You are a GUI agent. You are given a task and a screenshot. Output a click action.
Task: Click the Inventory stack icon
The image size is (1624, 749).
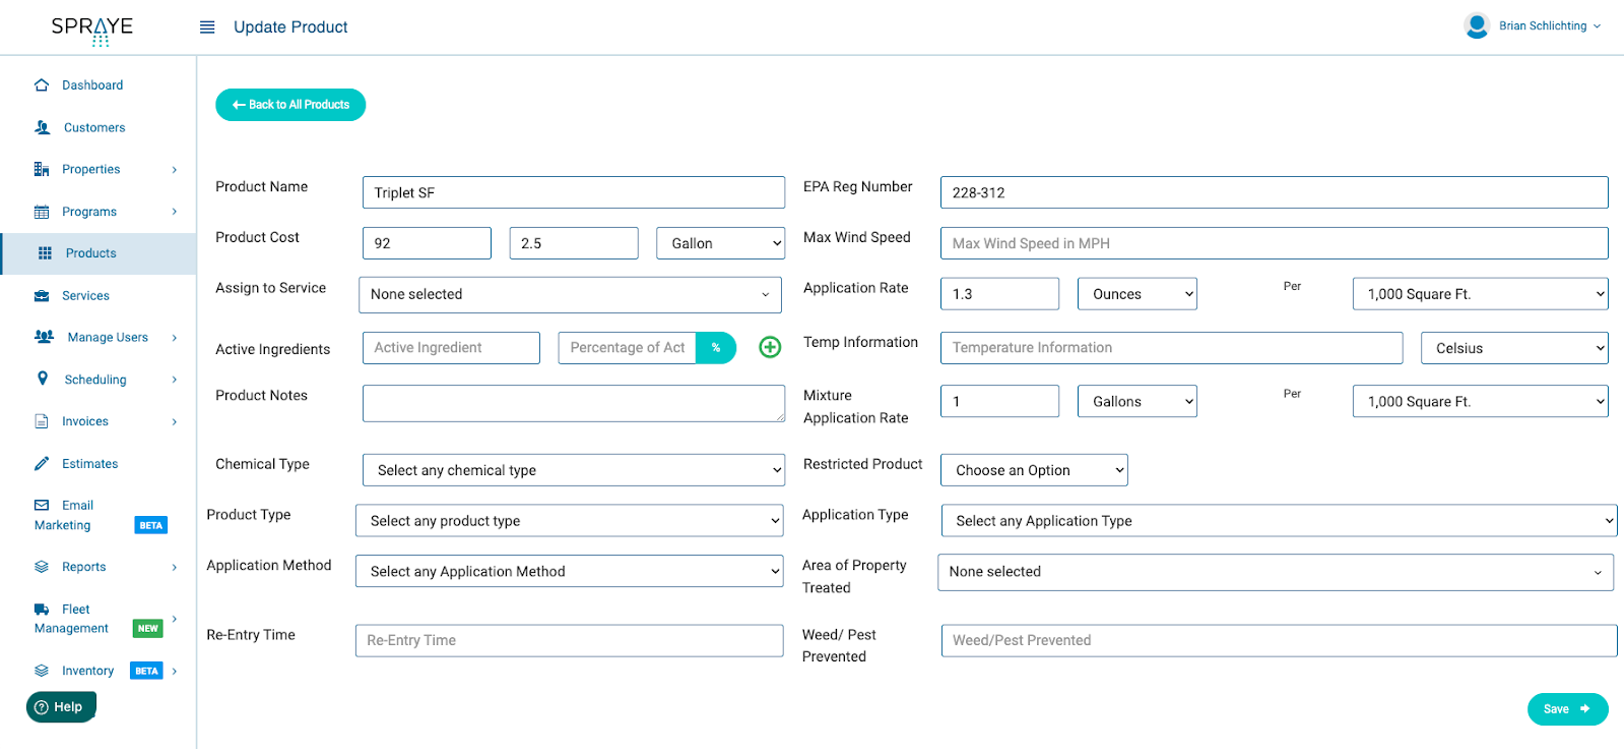(x=41, y=671)
